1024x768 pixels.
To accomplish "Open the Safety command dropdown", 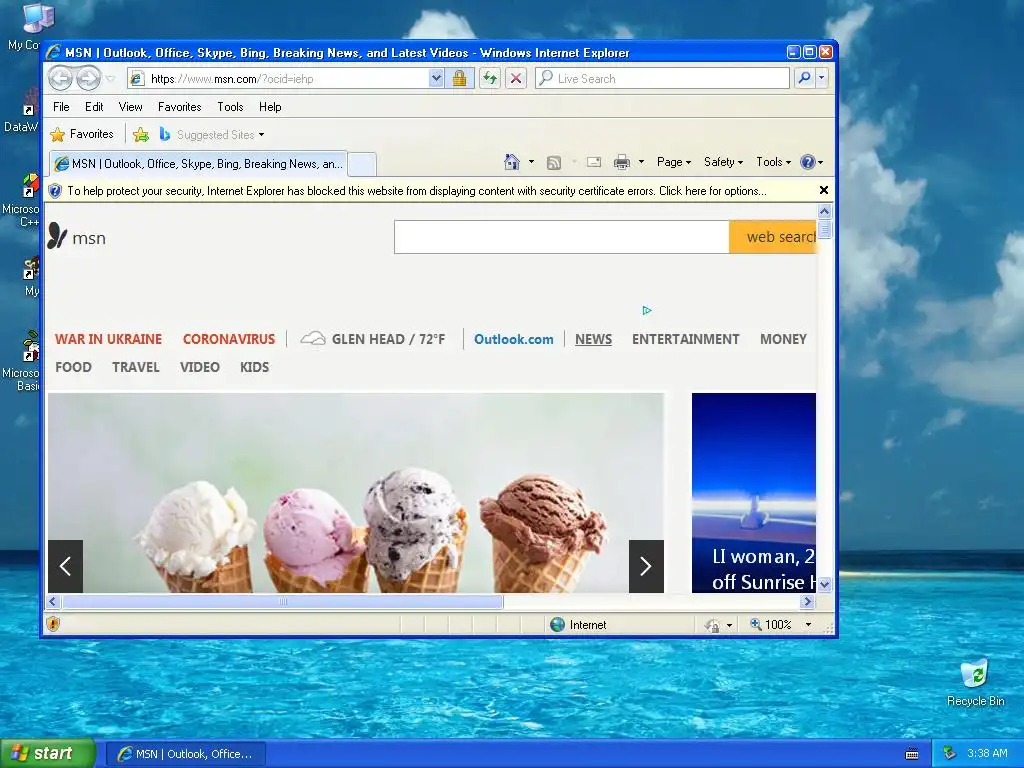I will (723, 162).
